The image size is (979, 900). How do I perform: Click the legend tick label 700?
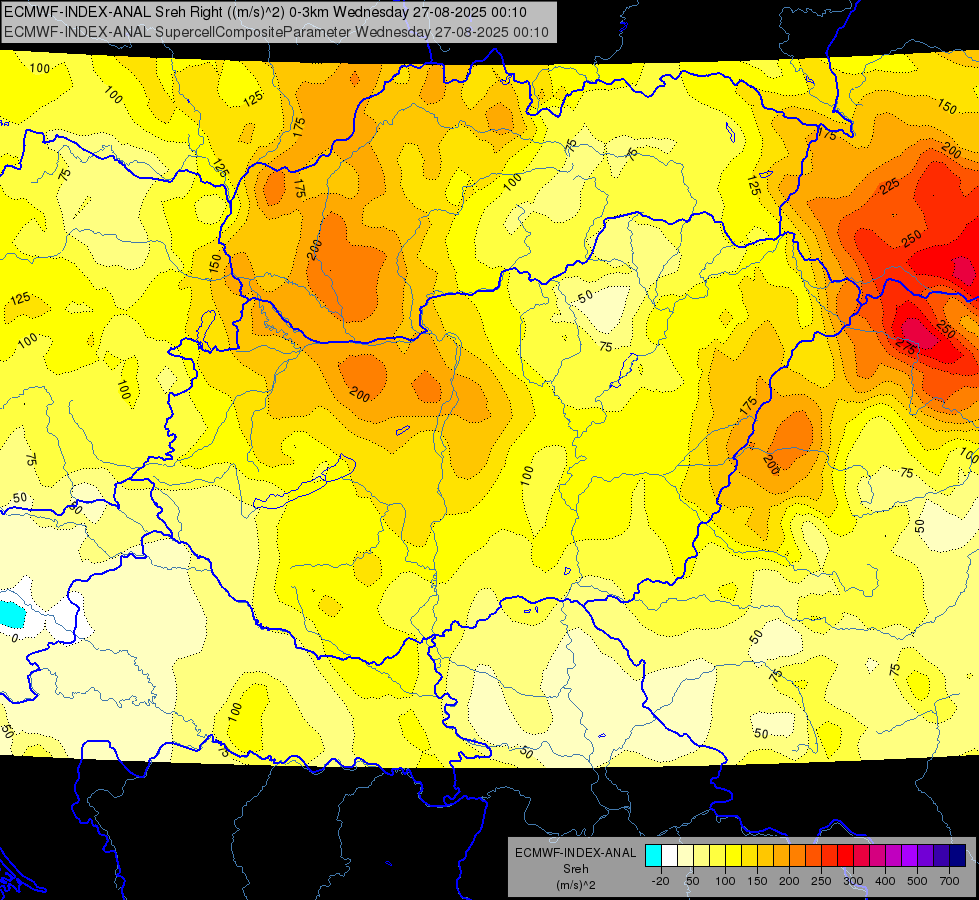pyautogui.click(x=949, y=881)
